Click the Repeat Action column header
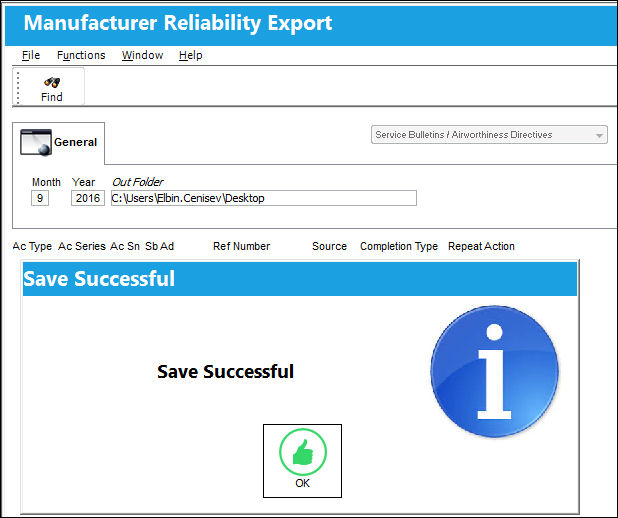 click(481, 246)
